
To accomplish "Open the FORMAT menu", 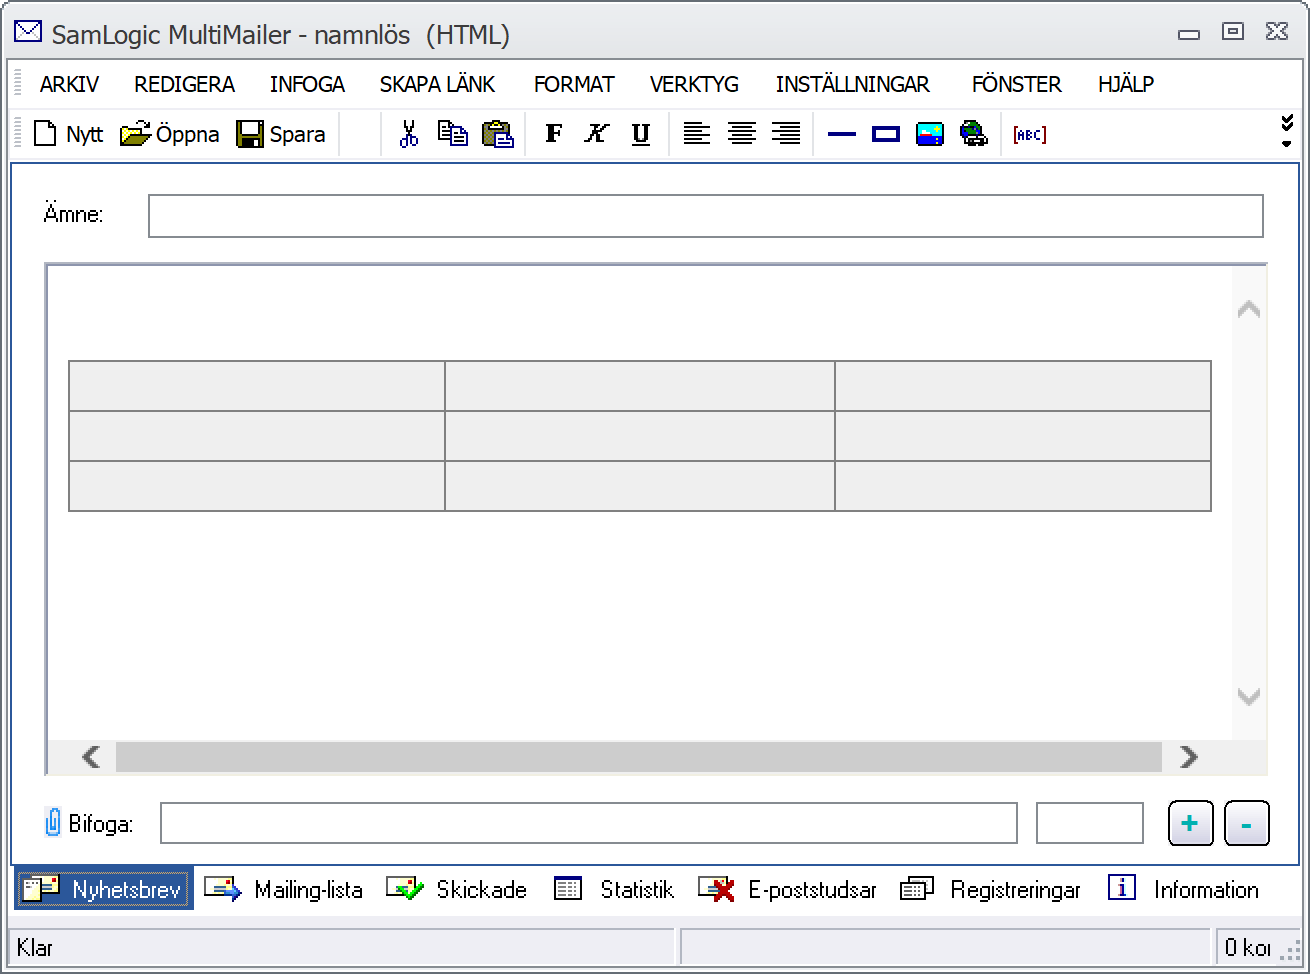I will [x=574, y=85].
